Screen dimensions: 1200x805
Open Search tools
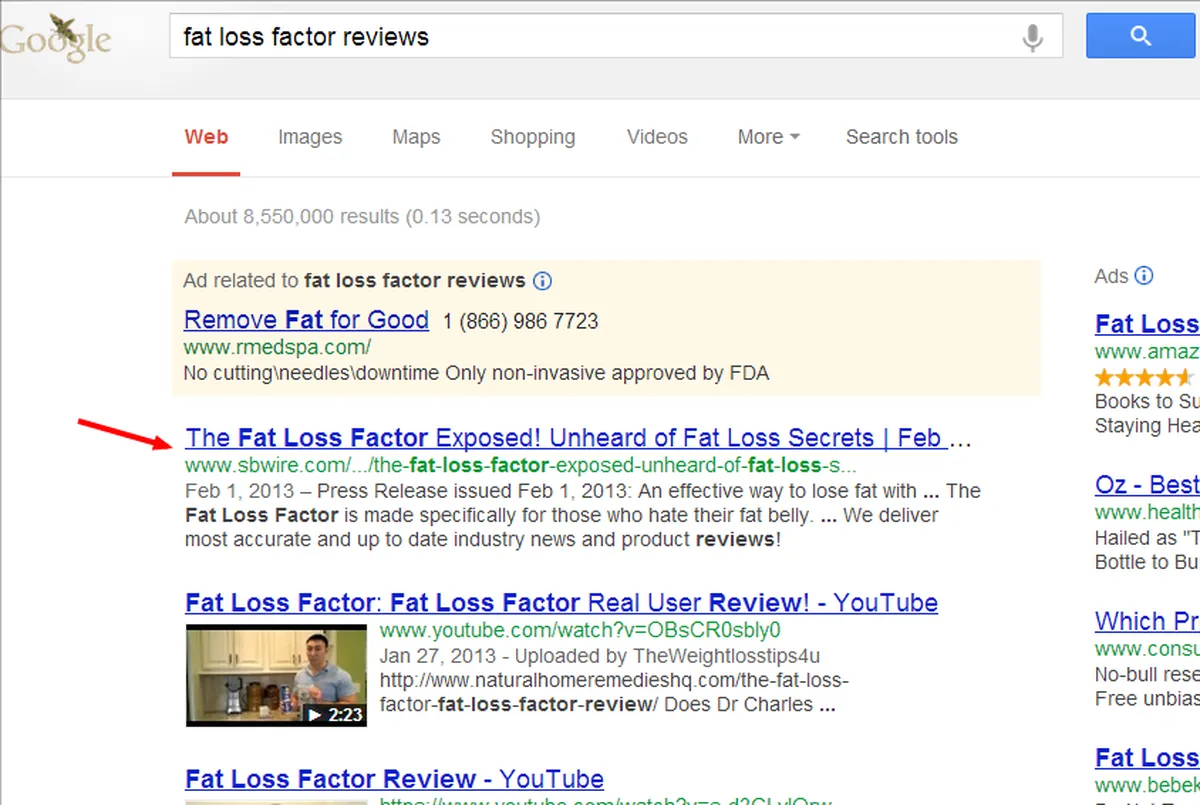(x=902, y=137)
